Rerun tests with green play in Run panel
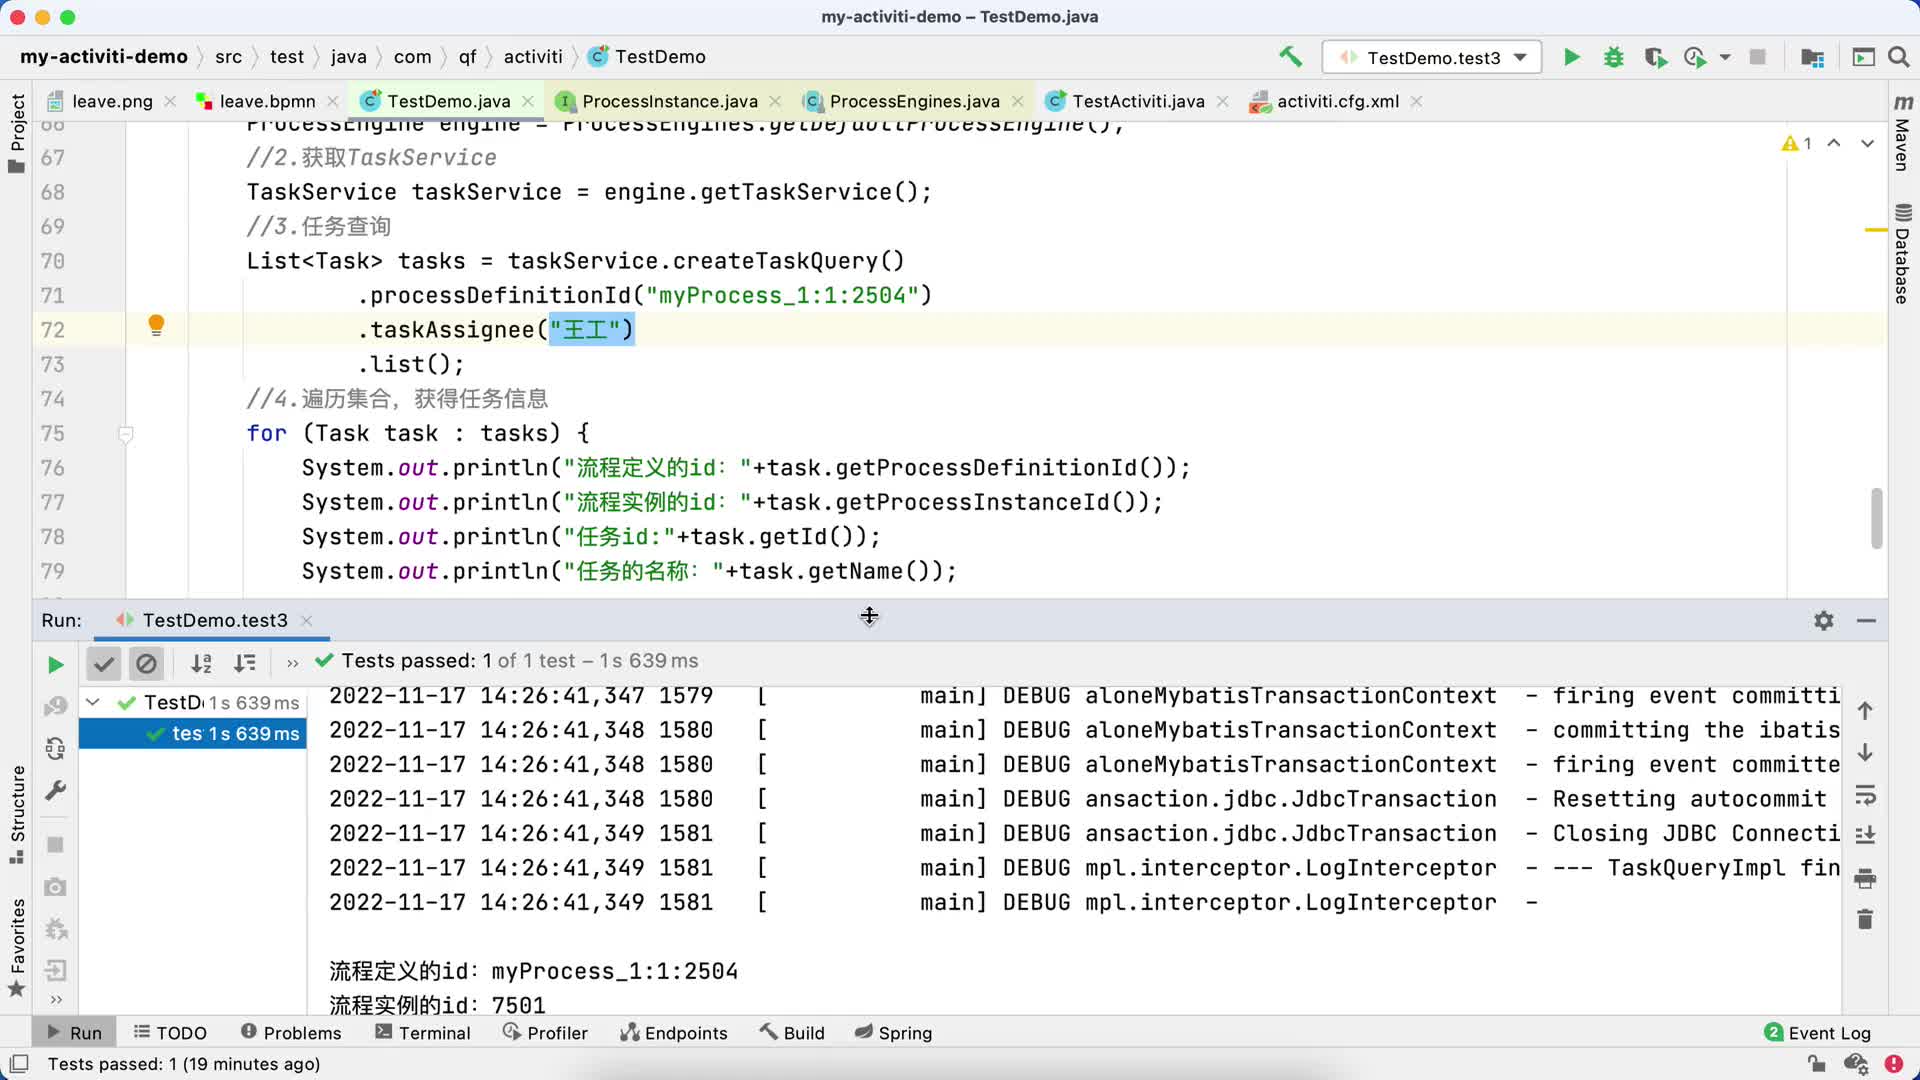Viewport: 1920px width, 1080px height. coord(56,664)
